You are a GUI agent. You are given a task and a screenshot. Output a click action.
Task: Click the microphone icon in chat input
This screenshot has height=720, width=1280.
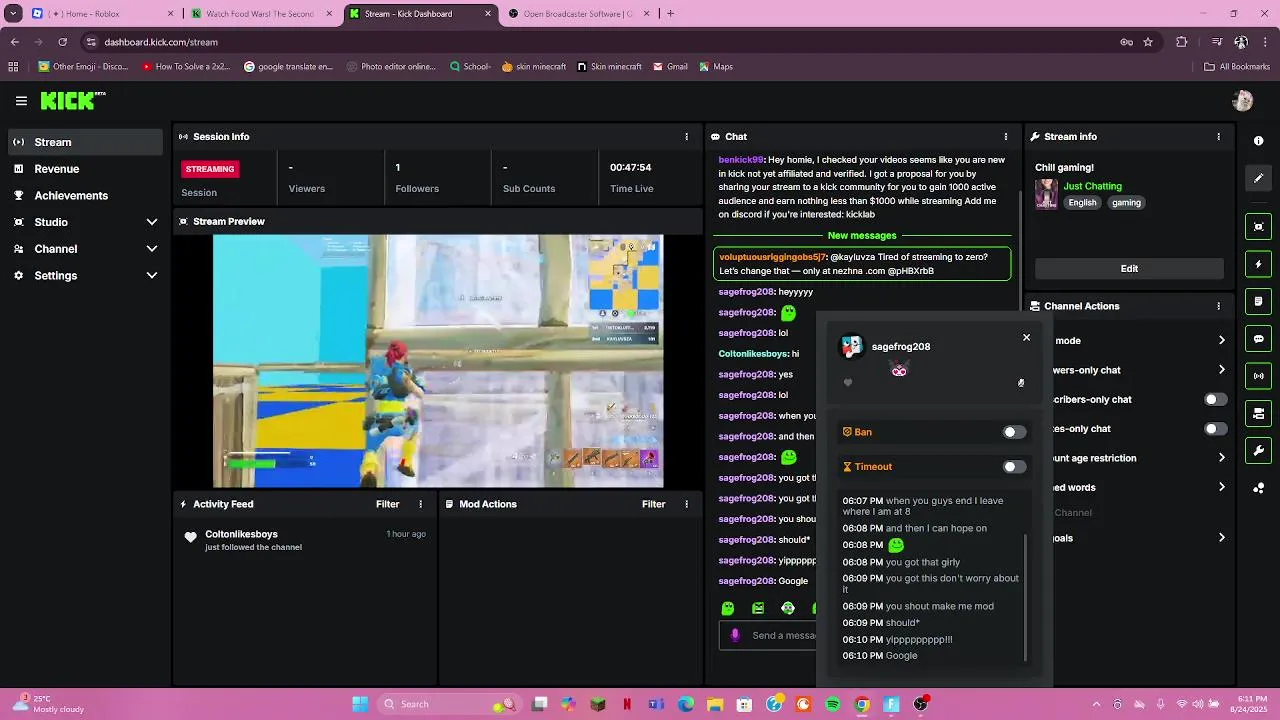click(735, 635)
